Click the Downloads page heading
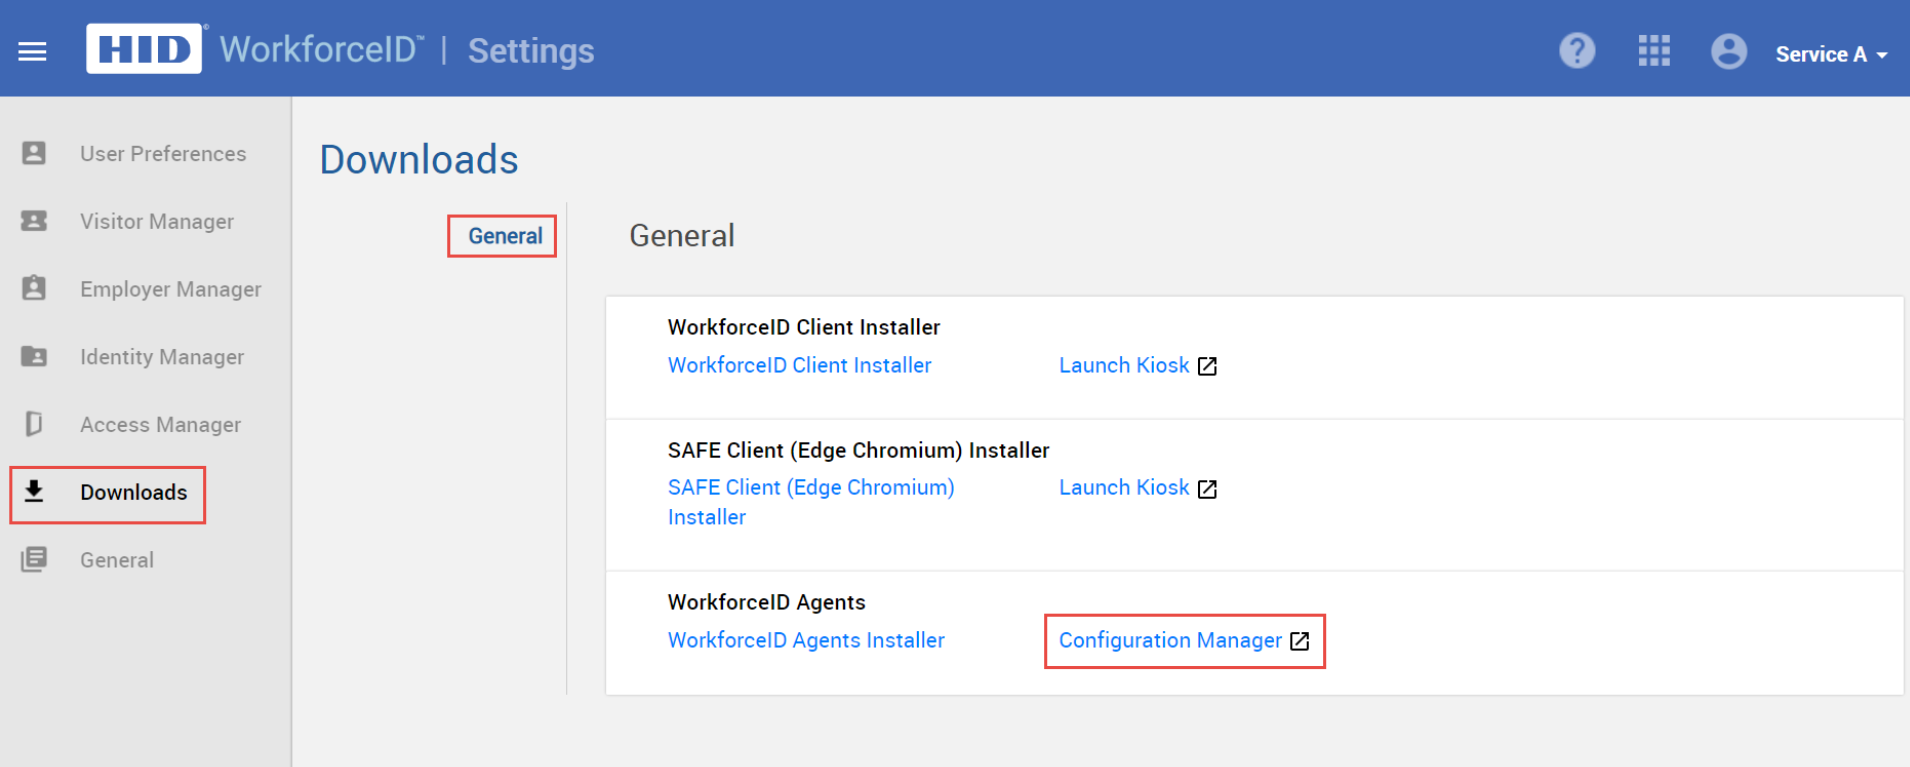Image resolution: width=1910 pixels, height=767 pixels. point(419,160)
